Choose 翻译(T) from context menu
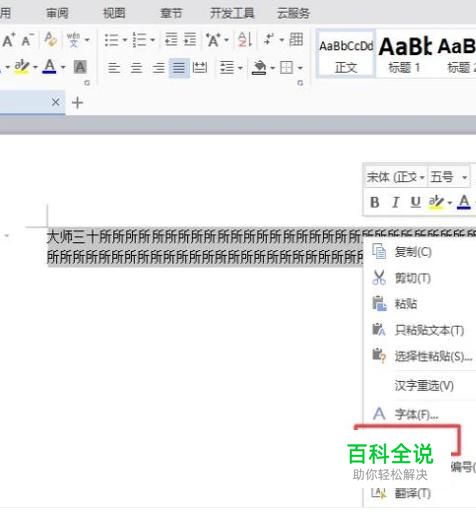476x513 pixels. click(x=413, y=493)
